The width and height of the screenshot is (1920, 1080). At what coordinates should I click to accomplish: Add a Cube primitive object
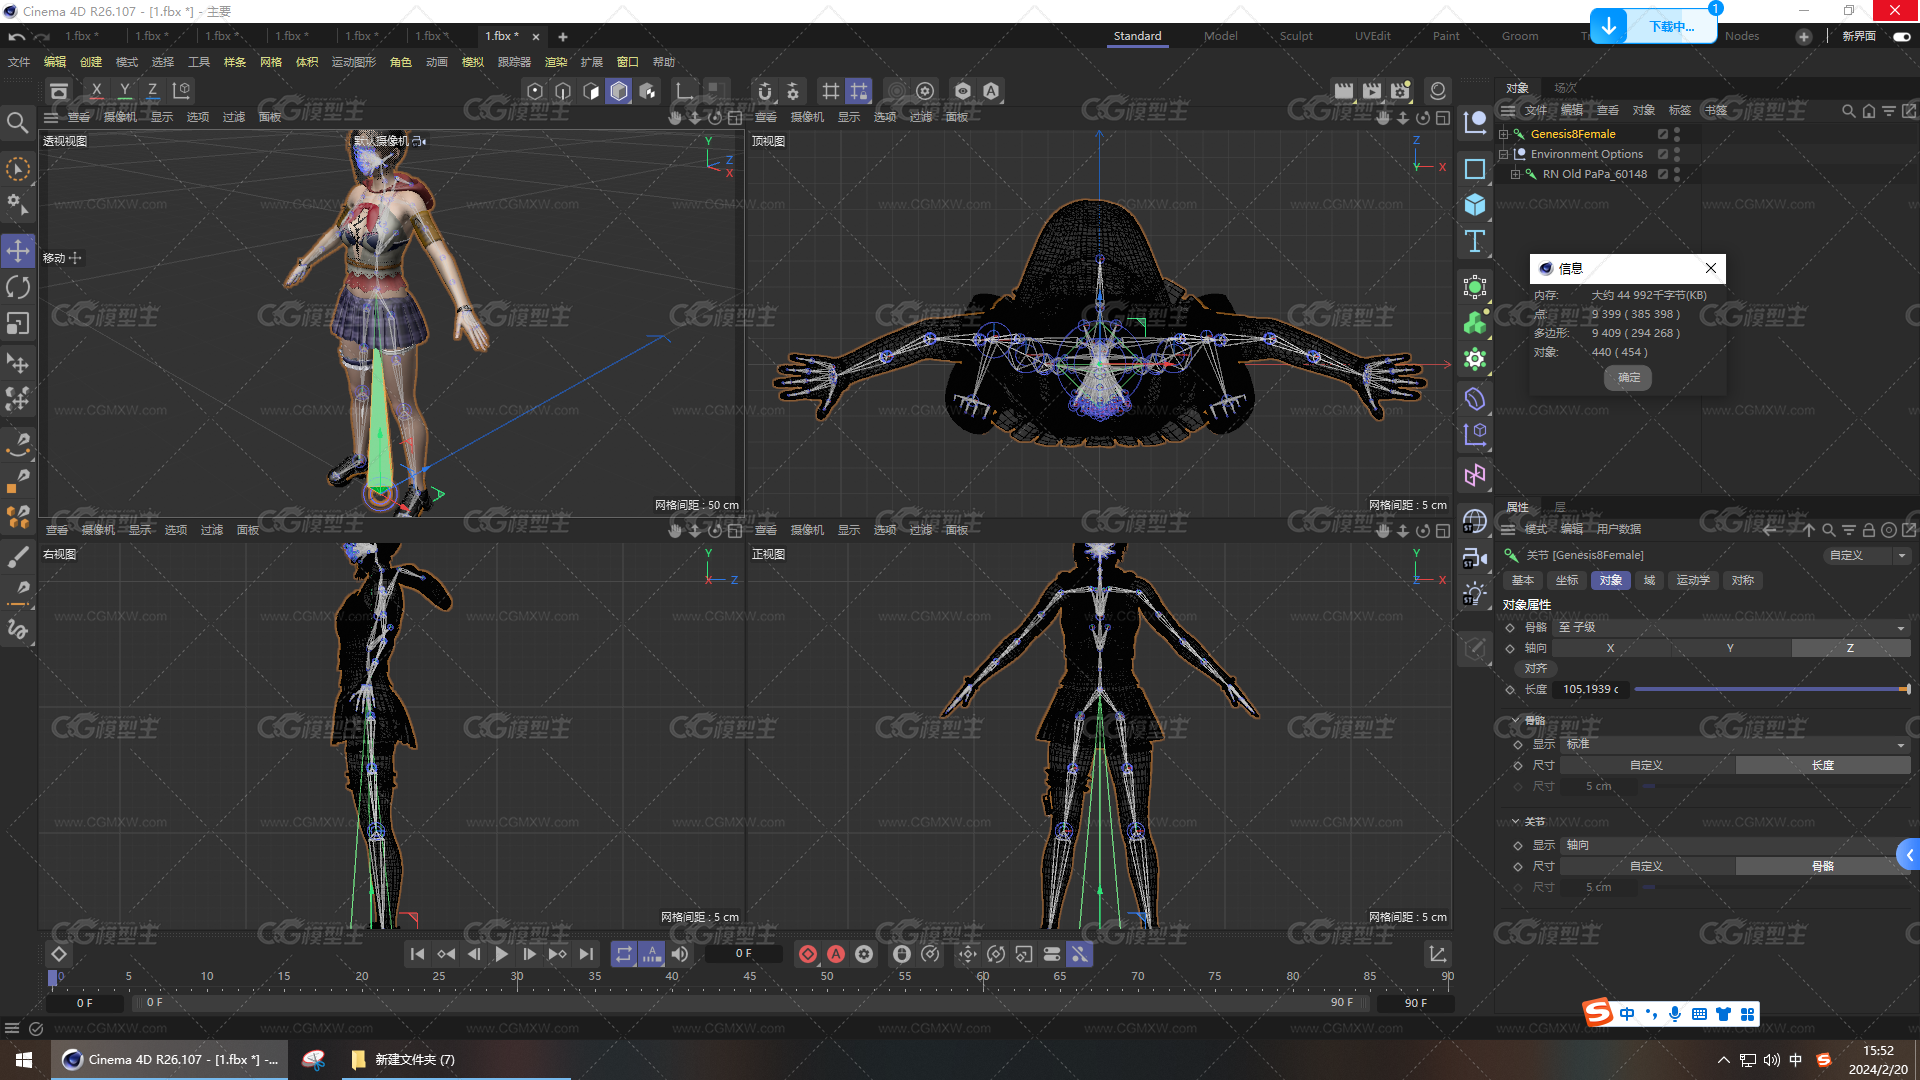pyautogui.click(x=1475, y=204)
